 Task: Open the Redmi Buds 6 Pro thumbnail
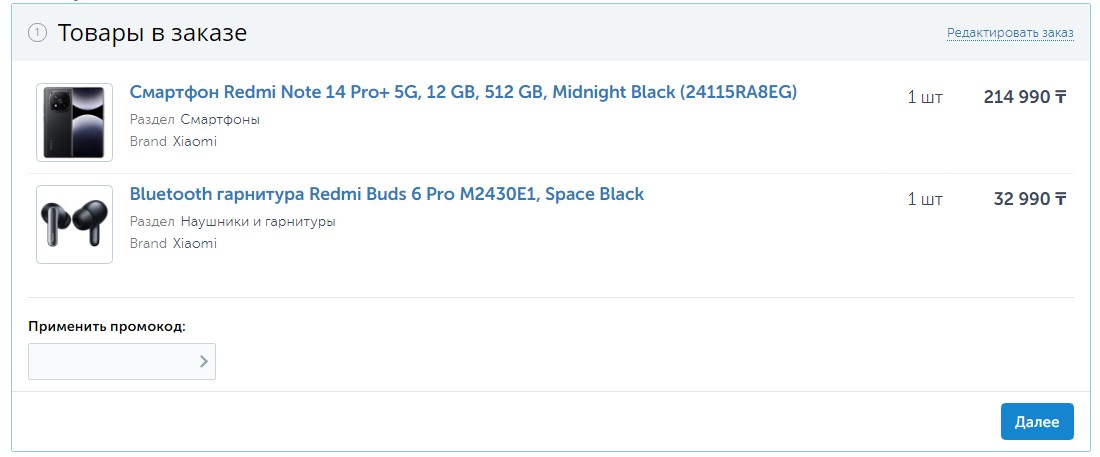(74, 224)
